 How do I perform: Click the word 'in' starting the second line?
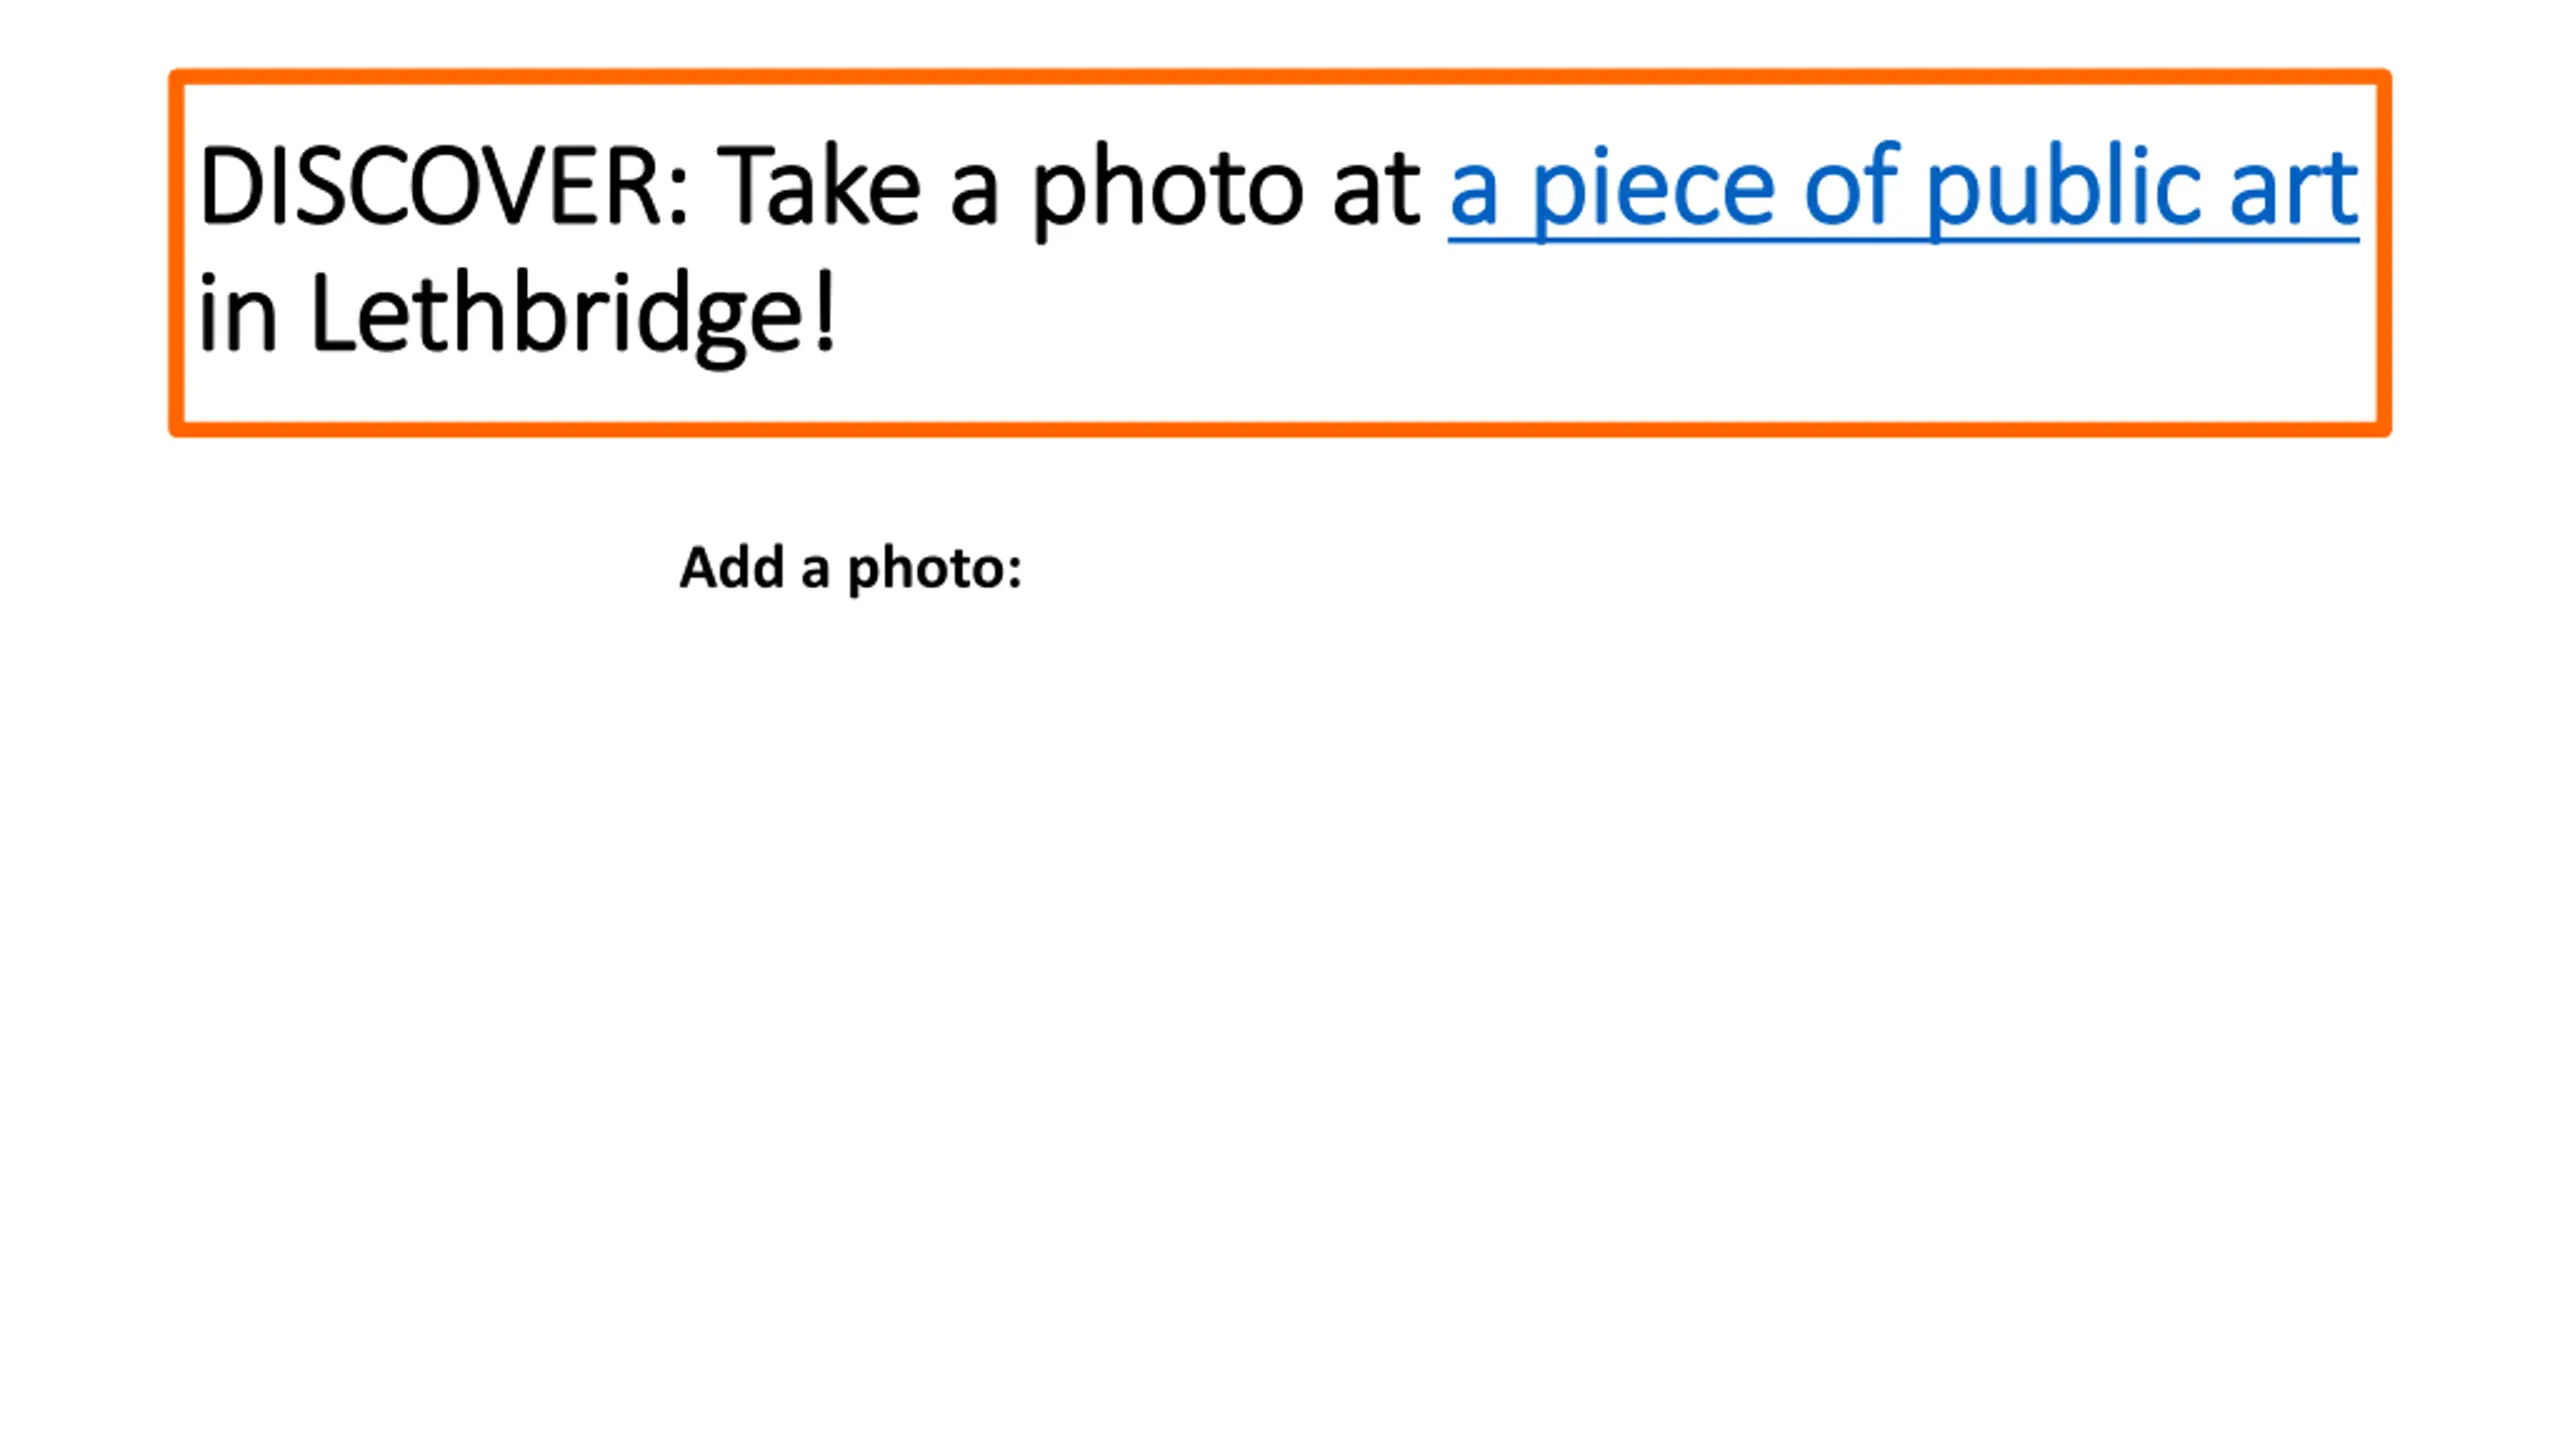238,315
